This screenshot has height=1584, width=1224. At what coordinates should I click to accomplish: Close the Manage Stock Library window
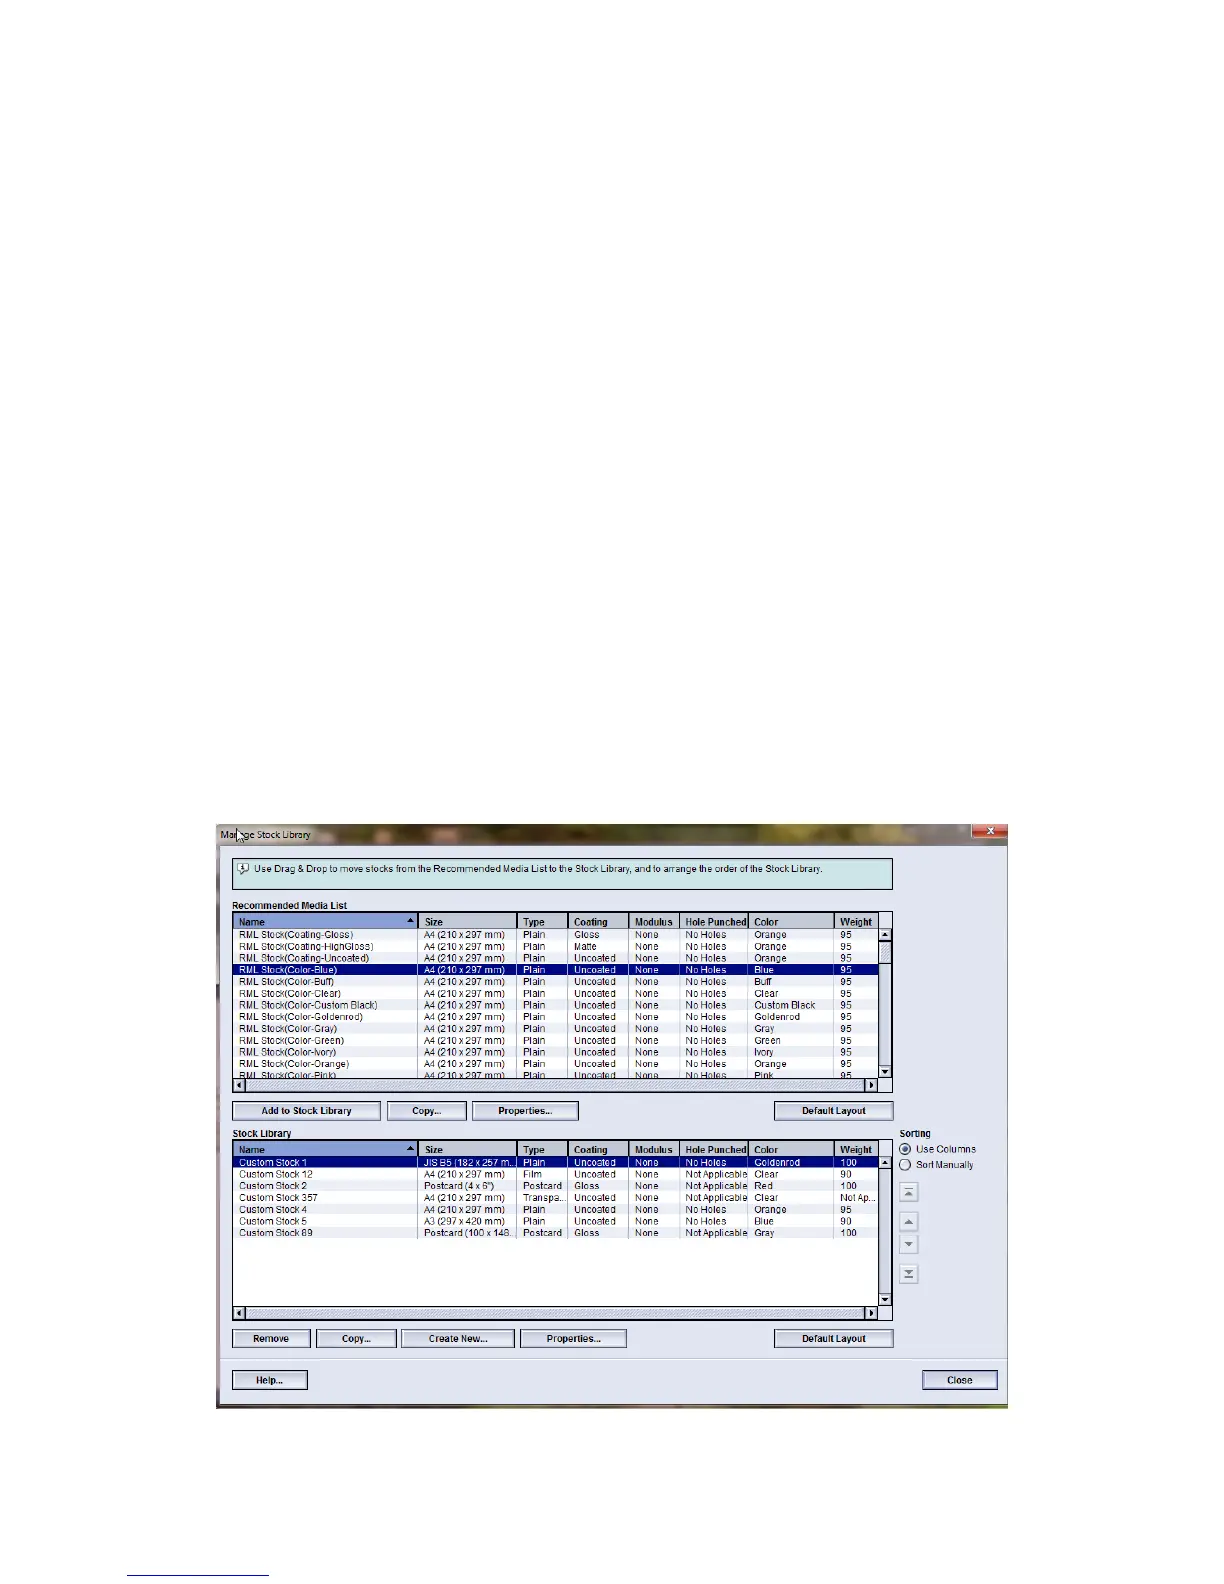(959, 1380)
